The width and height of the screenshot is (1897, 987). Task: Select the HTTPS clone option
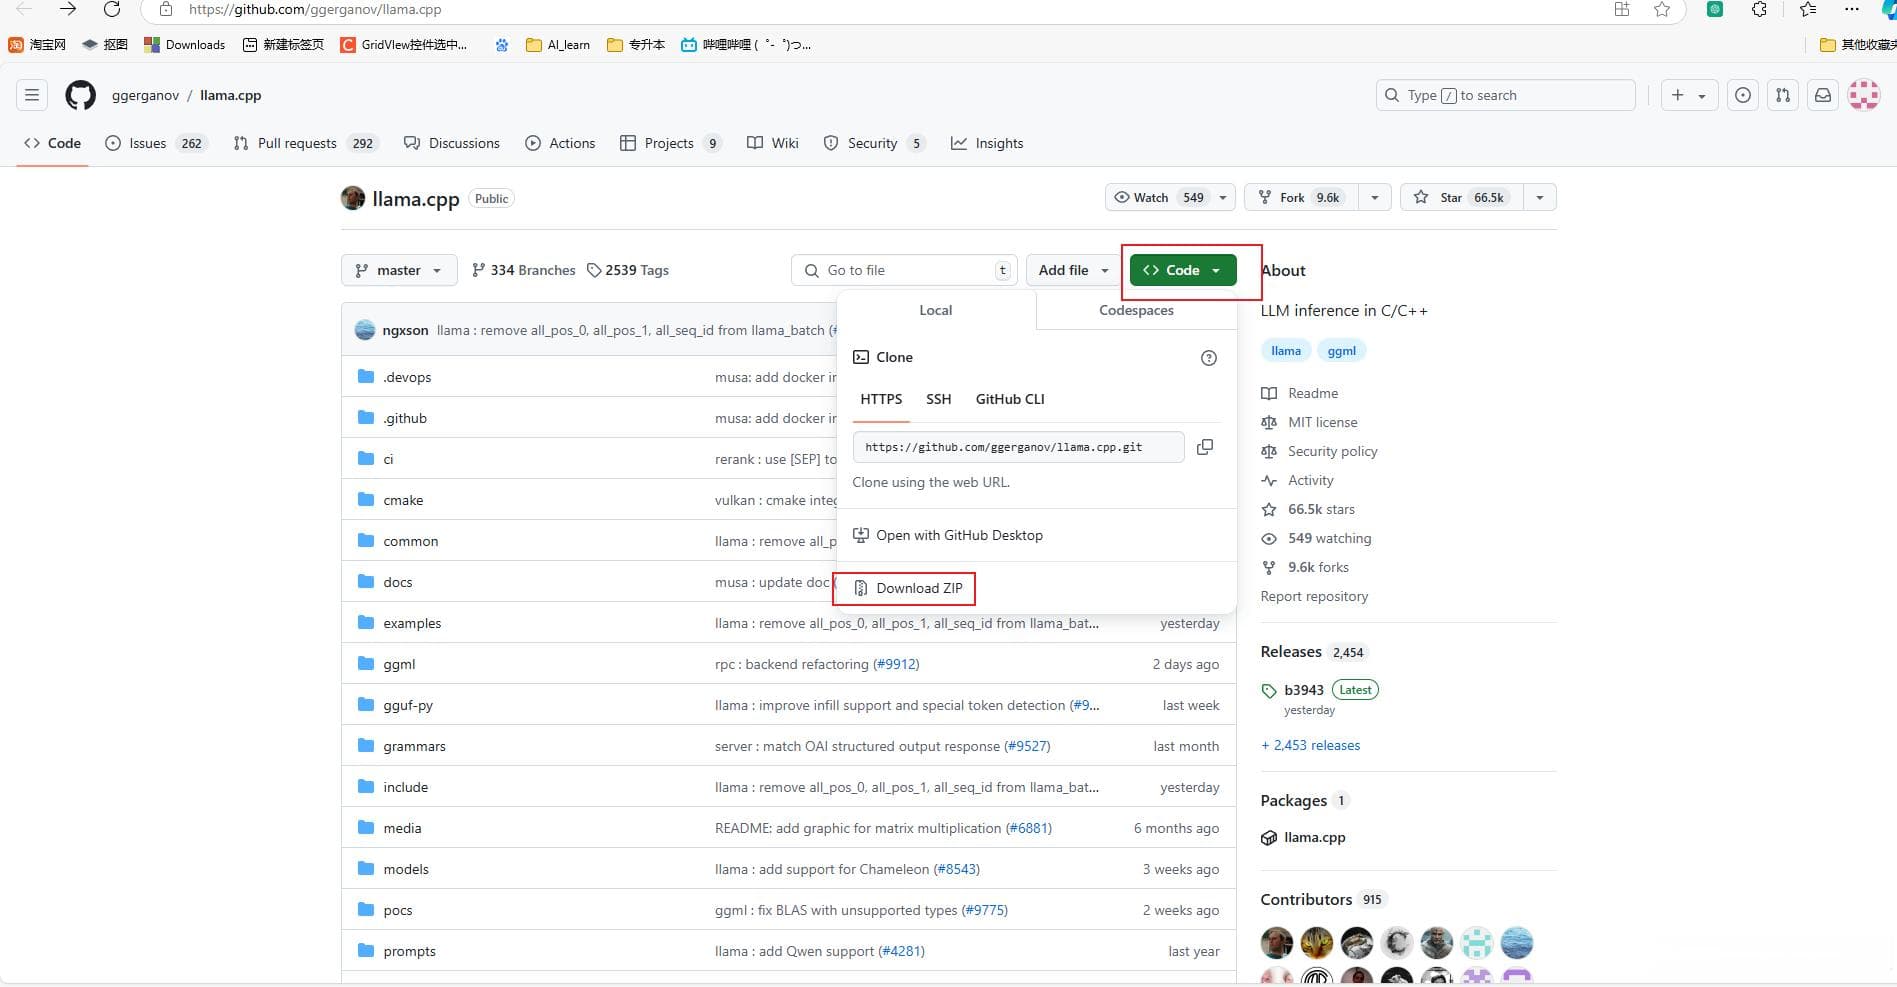pos(881,399)
